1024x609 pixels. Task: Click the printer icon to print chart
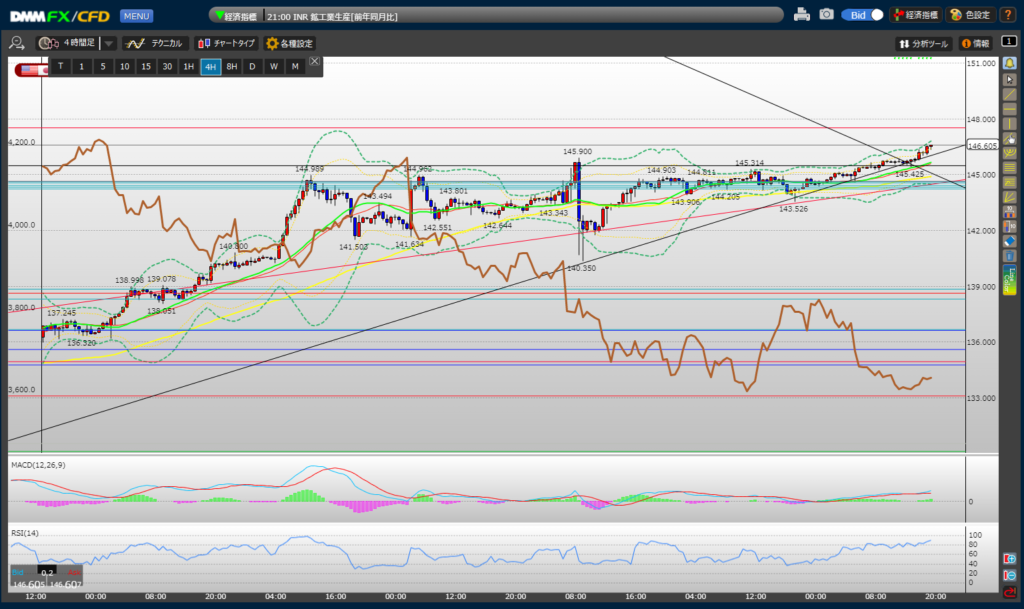(x=801, y=15)
